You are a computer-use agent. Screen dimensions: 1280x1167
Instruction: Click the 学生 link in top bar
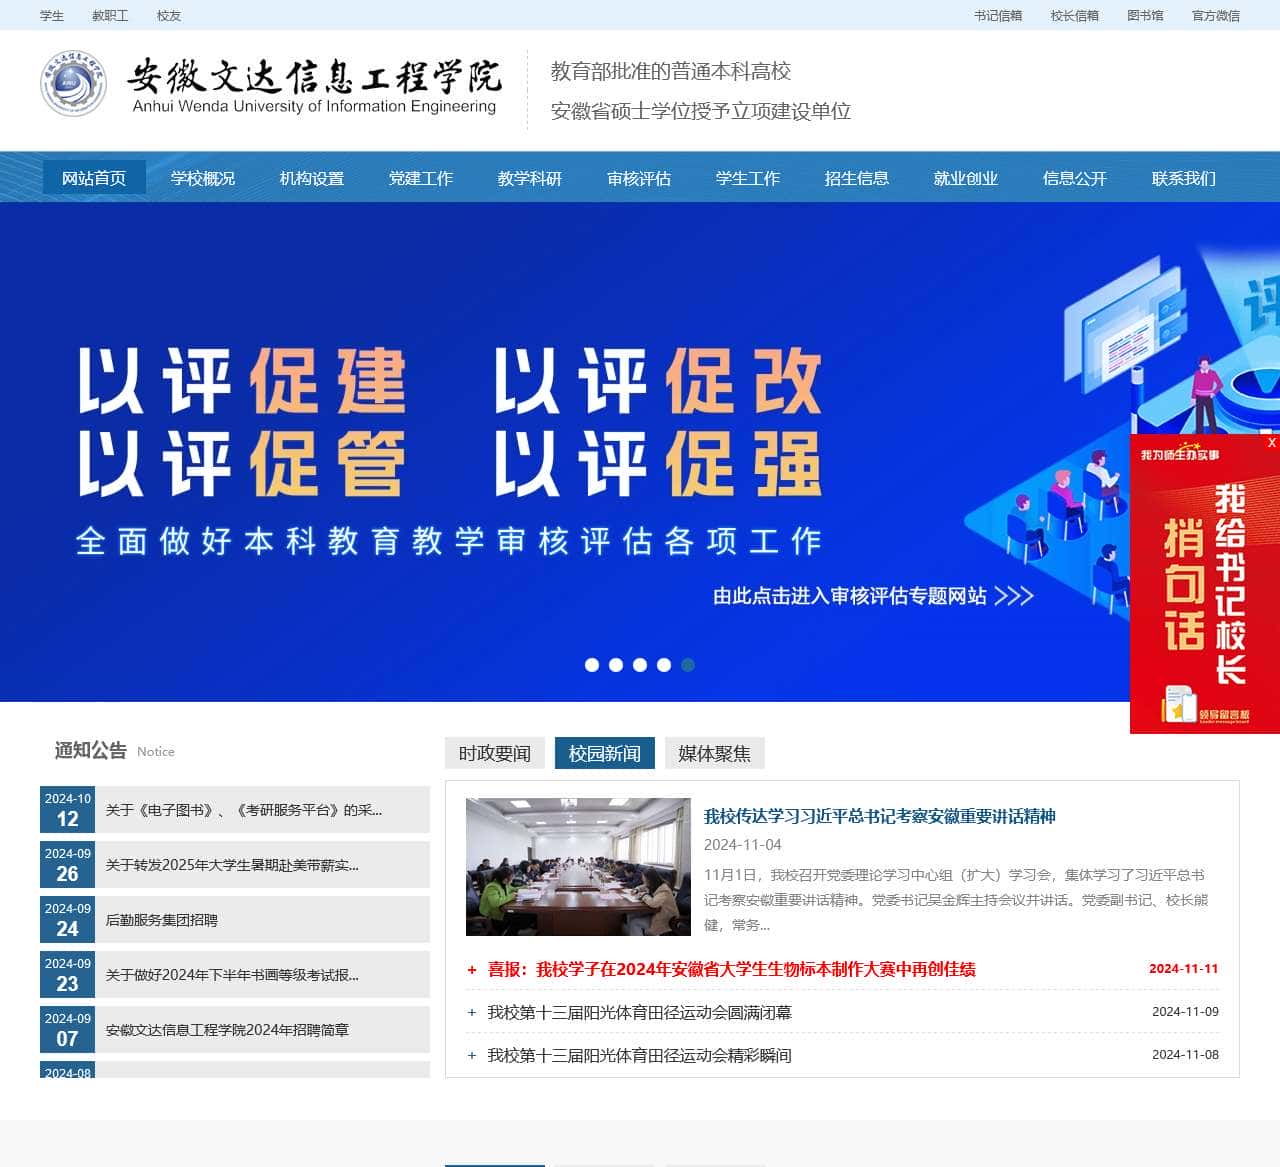(x=52, y=15)
